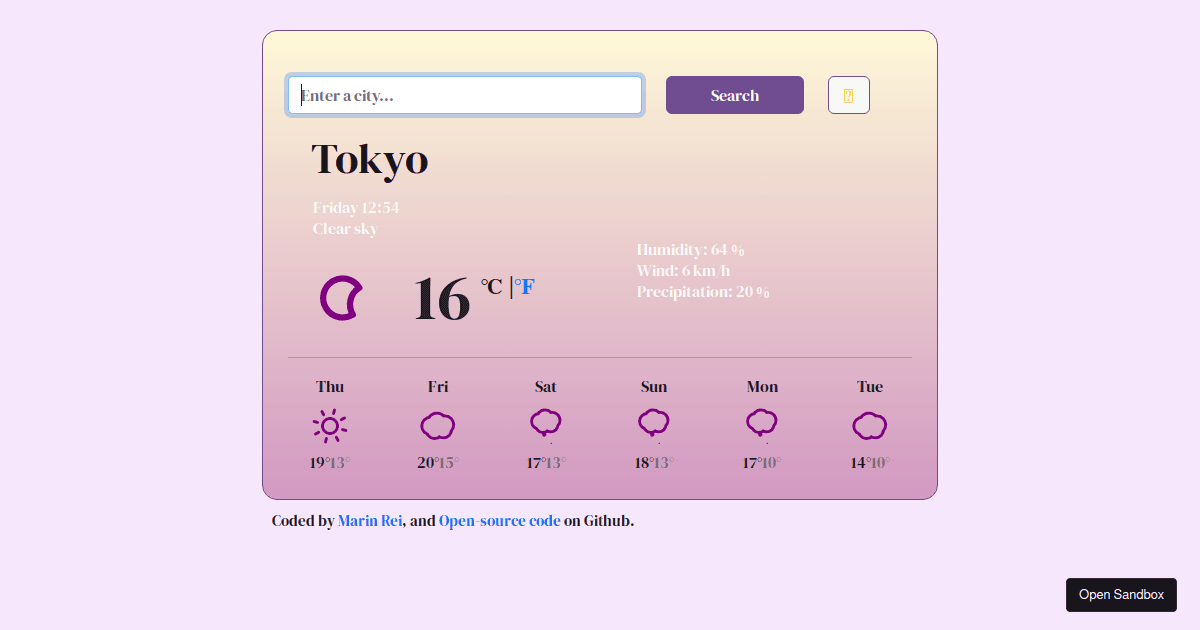
Task: Click Friday's cloud forecast icon
Action: 438,426
